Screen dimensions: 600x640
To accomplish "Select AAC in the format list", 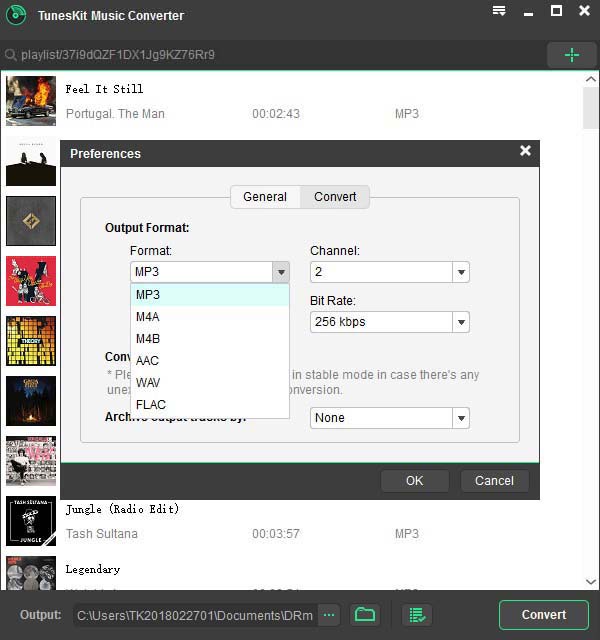I will [x=210, y=361].
